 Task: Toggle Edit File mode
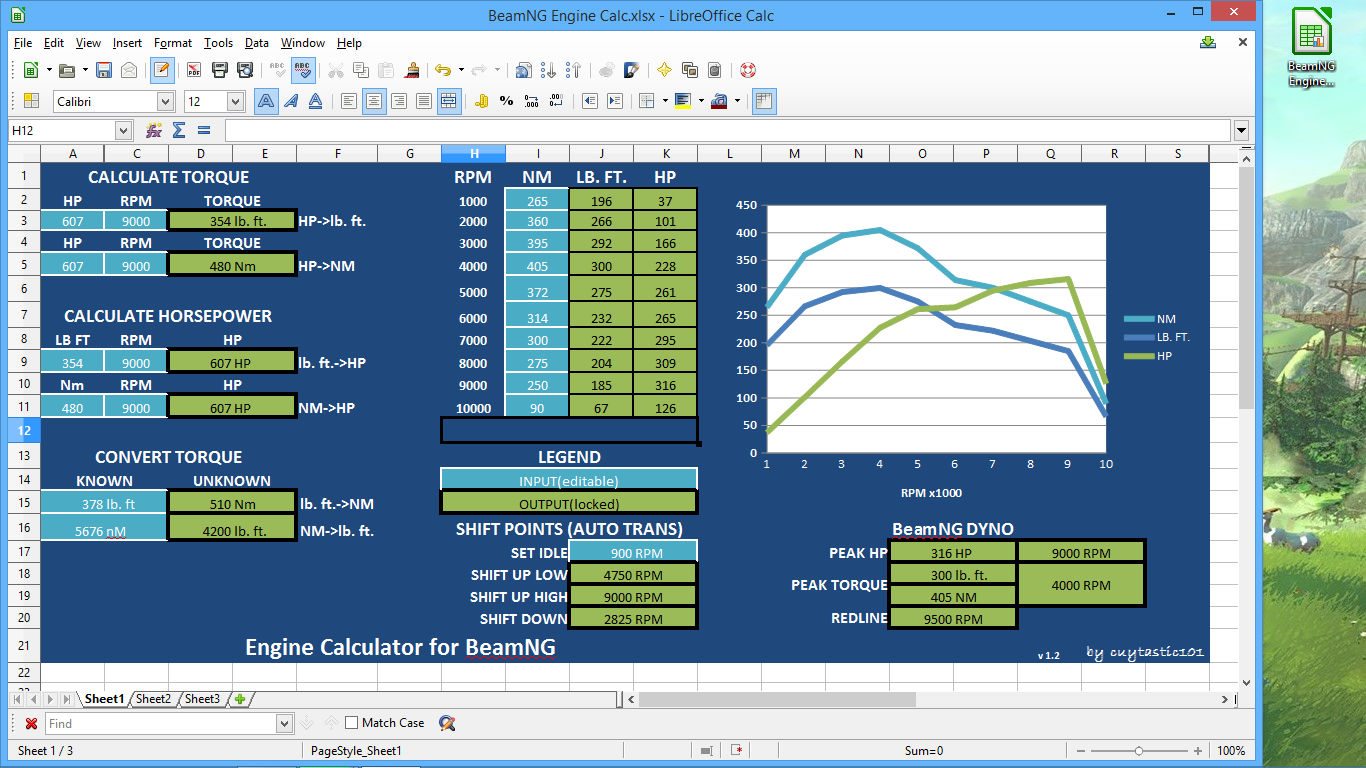tap(161, 70)
